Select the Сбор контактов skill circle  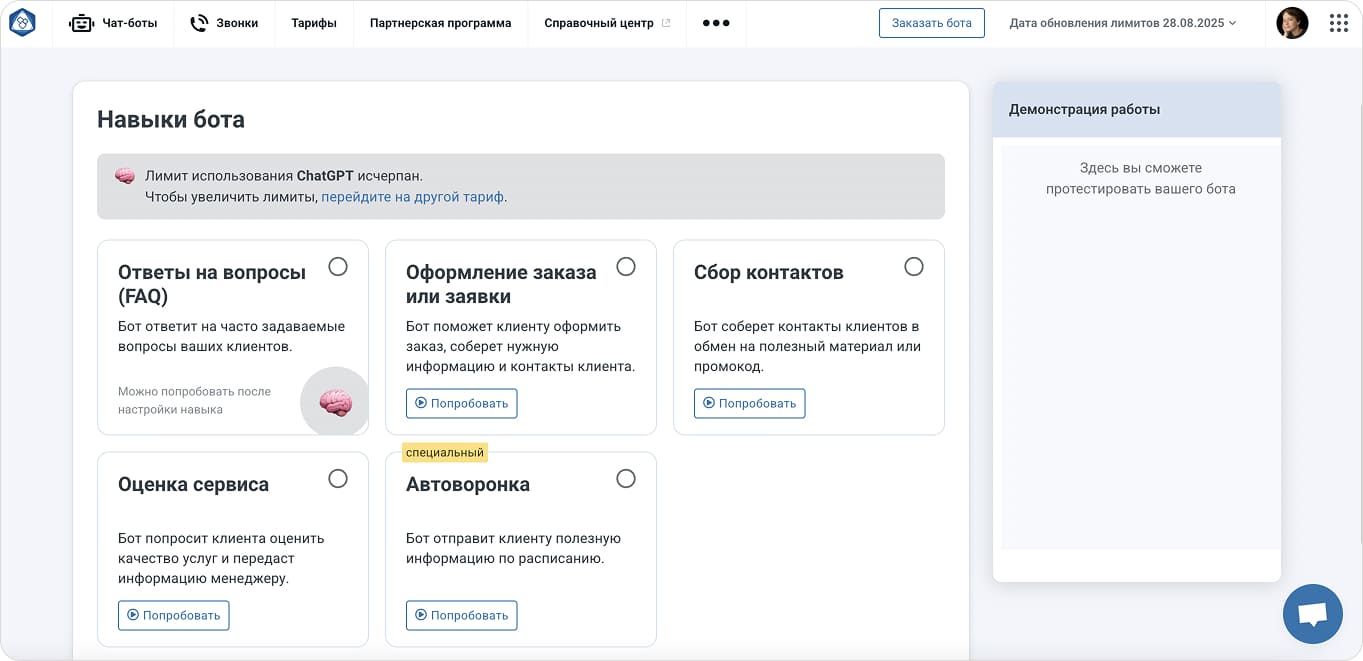point(913,266)
